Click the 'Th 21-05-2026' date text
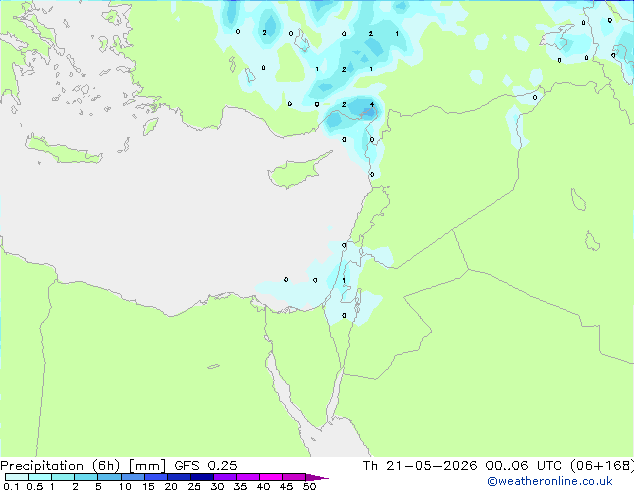 coord(420,466)
